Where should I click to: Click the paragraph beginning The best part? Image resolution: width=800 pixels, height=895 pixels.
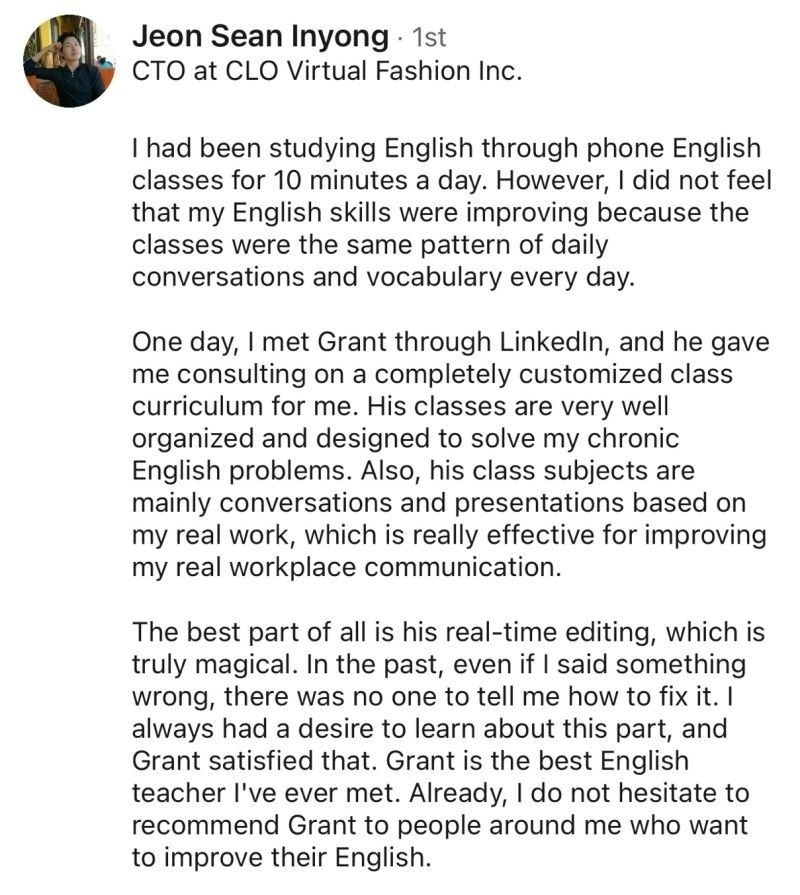coord(449,744)
